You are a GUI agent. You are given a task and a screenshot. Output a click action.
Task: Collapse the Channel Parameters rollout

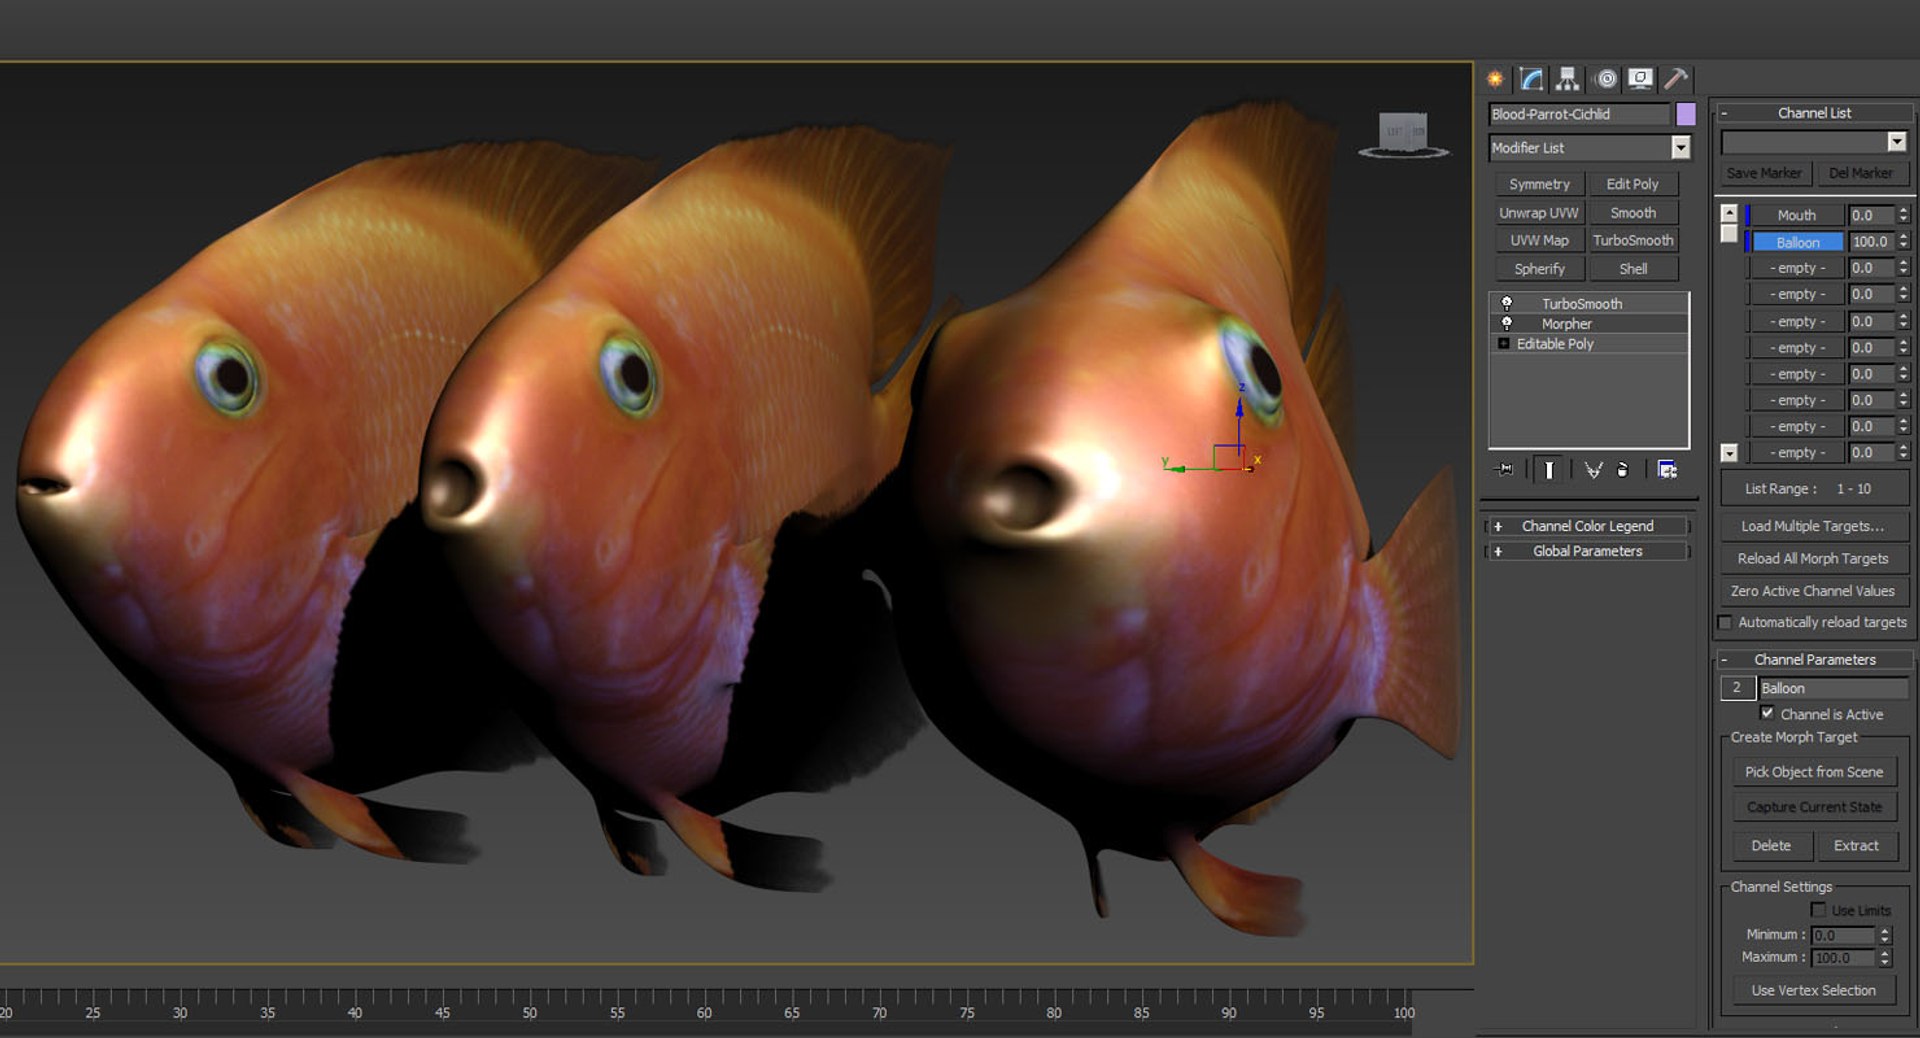(x=1814, y=659)
